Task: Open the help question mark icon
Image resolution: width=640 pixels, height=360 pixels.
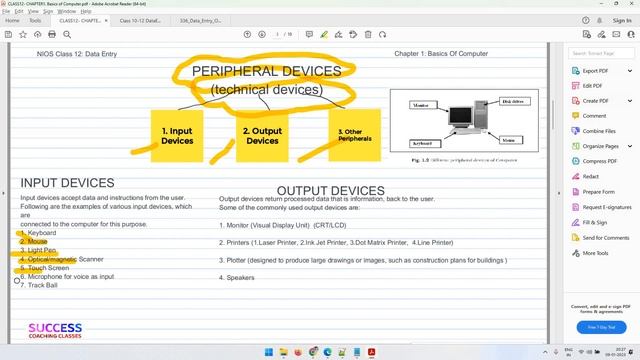Action: (586, 20)
